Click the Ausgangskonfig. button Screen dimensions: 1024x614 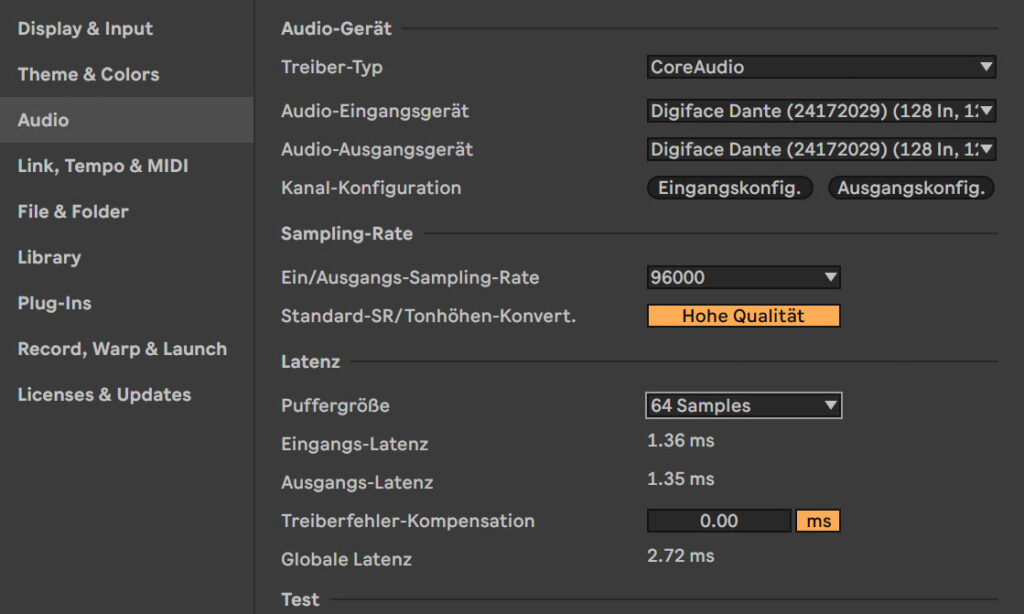[x=910, y=188]
